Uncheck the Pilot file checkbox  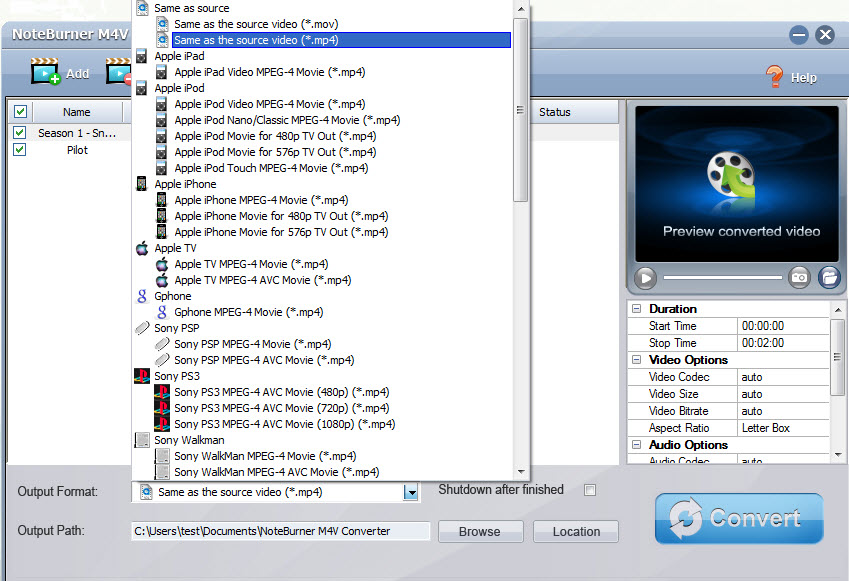coord(19,149)
